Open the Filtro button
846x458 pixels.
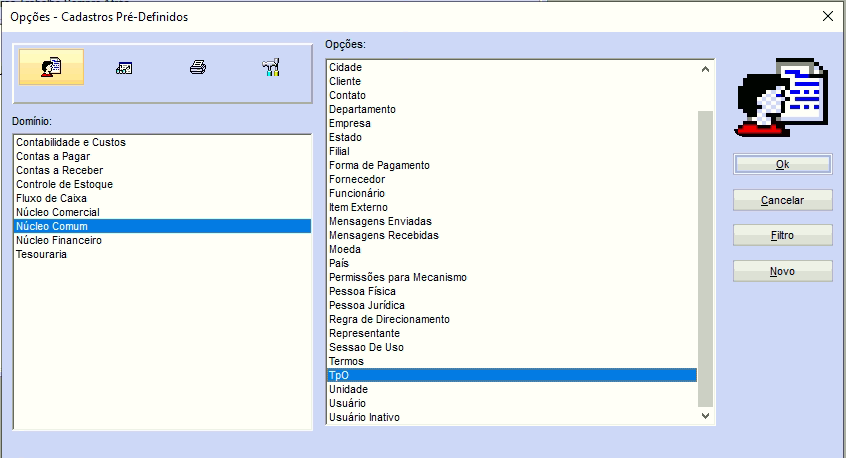(782, 235)
